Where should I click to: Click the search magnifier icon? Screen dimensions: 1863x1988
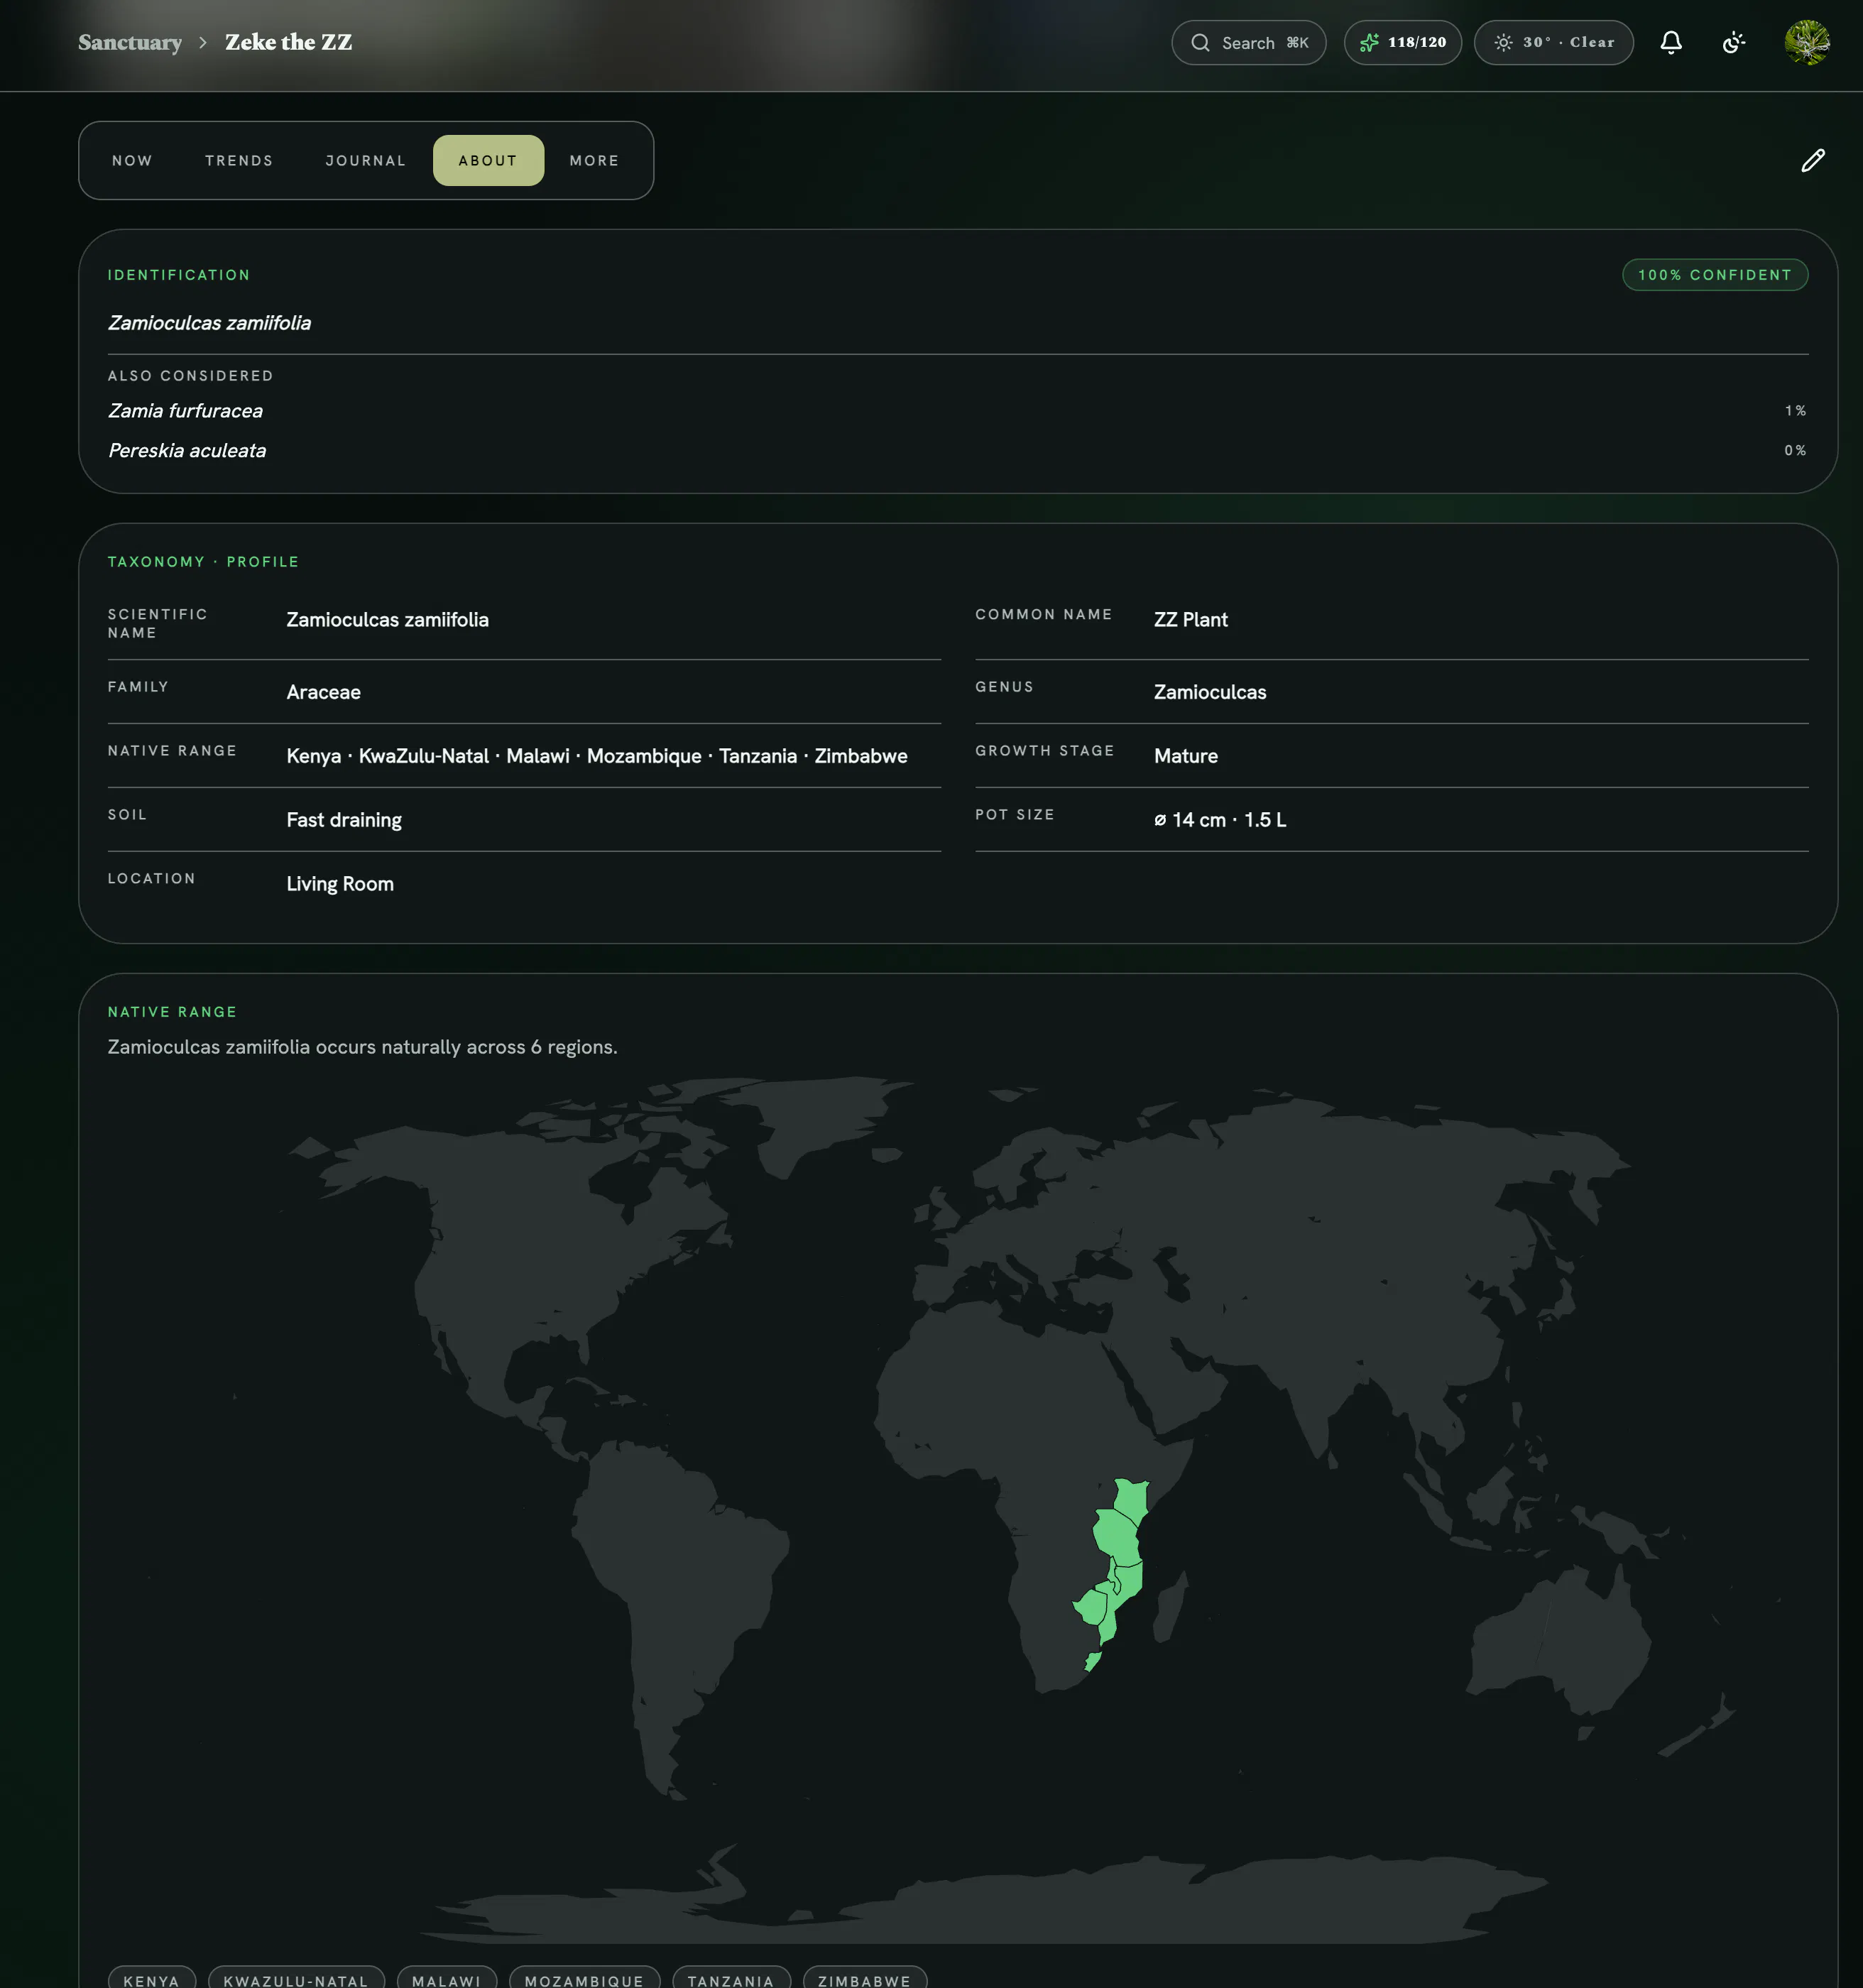1200,43
